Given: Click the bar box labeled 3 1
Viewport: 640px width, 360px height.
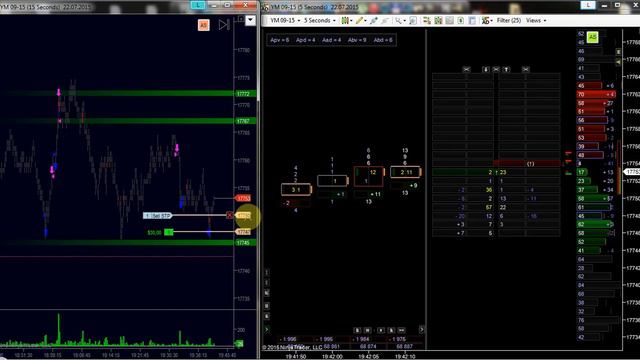Looking at the screenshot, I should tap(296, 190).
